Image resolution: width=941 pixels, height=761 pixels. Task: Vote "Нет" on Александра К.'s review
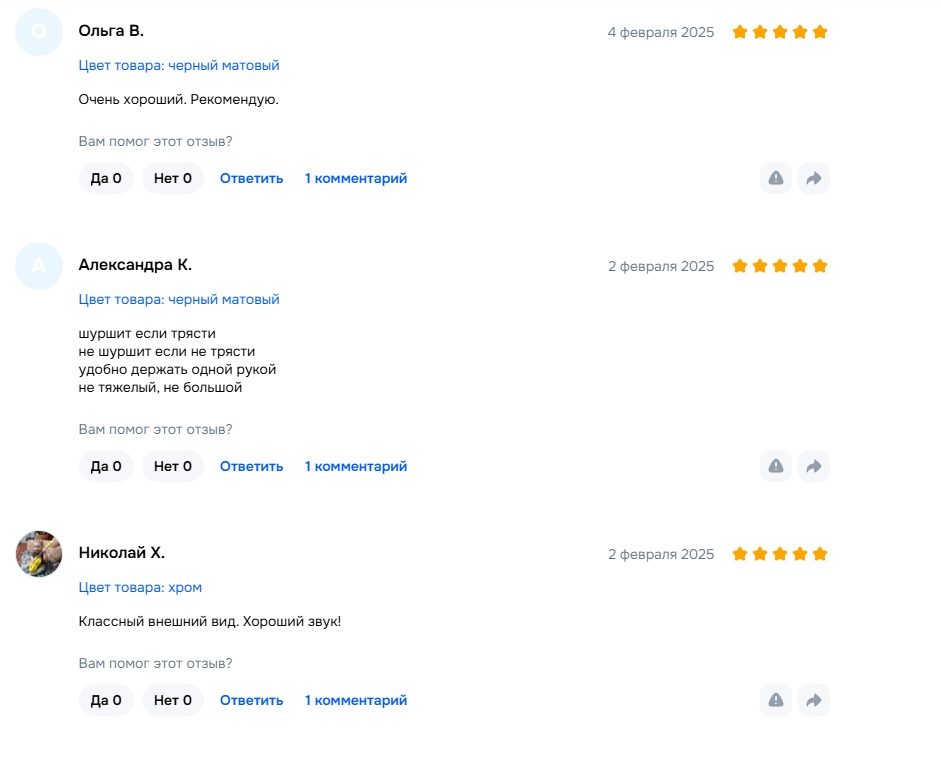pyautogui.click(x=173, y=466)
